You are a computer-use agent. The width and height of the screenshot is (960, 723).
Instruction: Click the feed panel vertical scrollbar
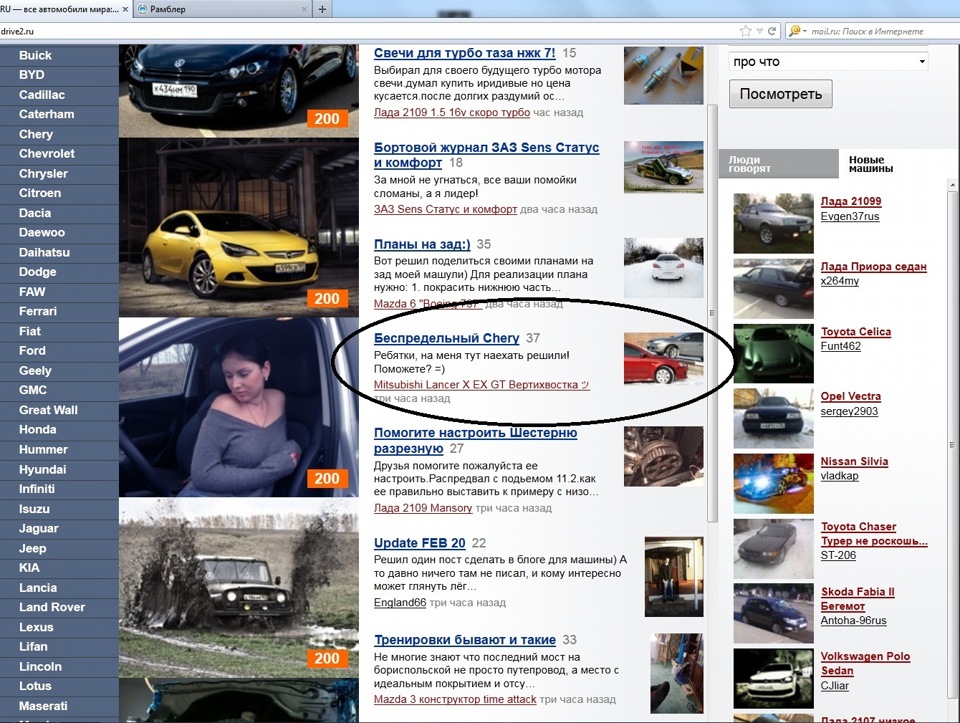point(712,312)
